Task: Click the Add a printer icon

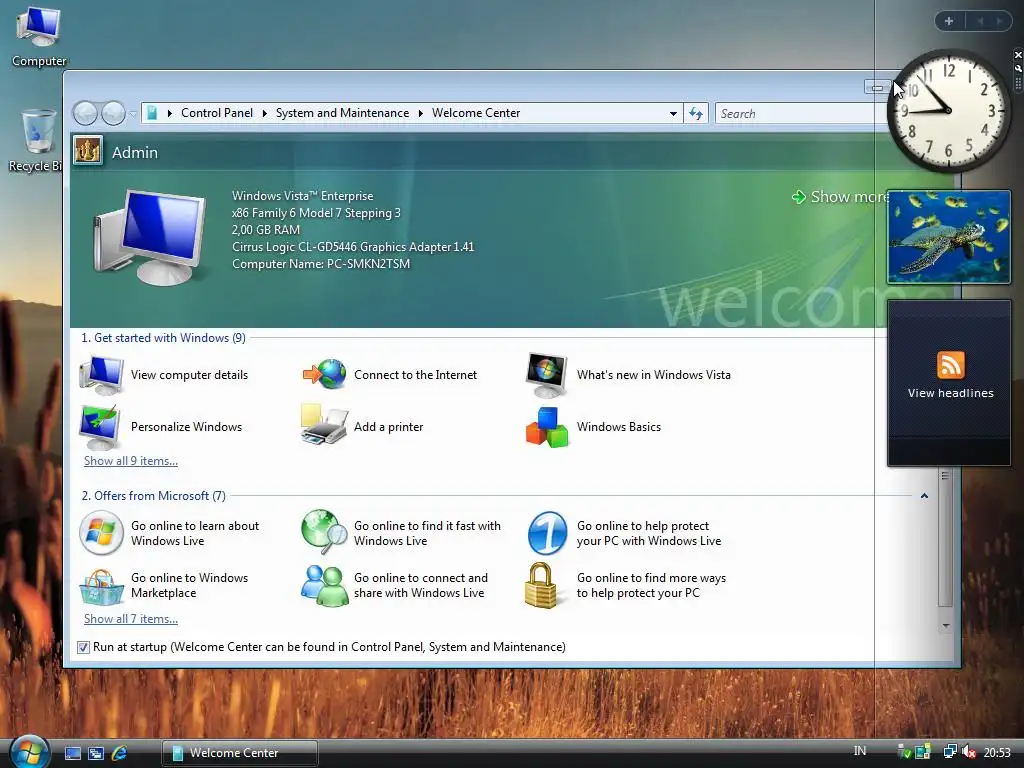Action: pos(324,424)
